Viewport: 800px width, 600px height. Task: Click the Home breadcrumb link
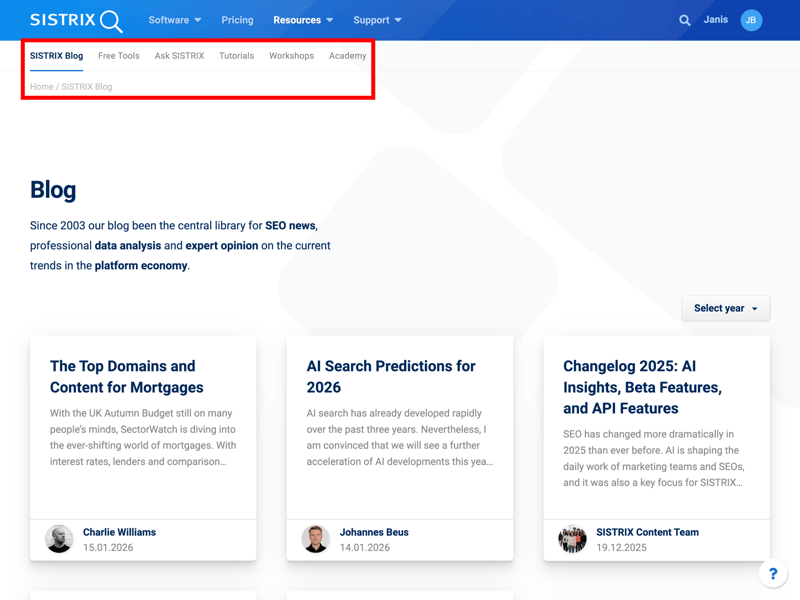41,87
